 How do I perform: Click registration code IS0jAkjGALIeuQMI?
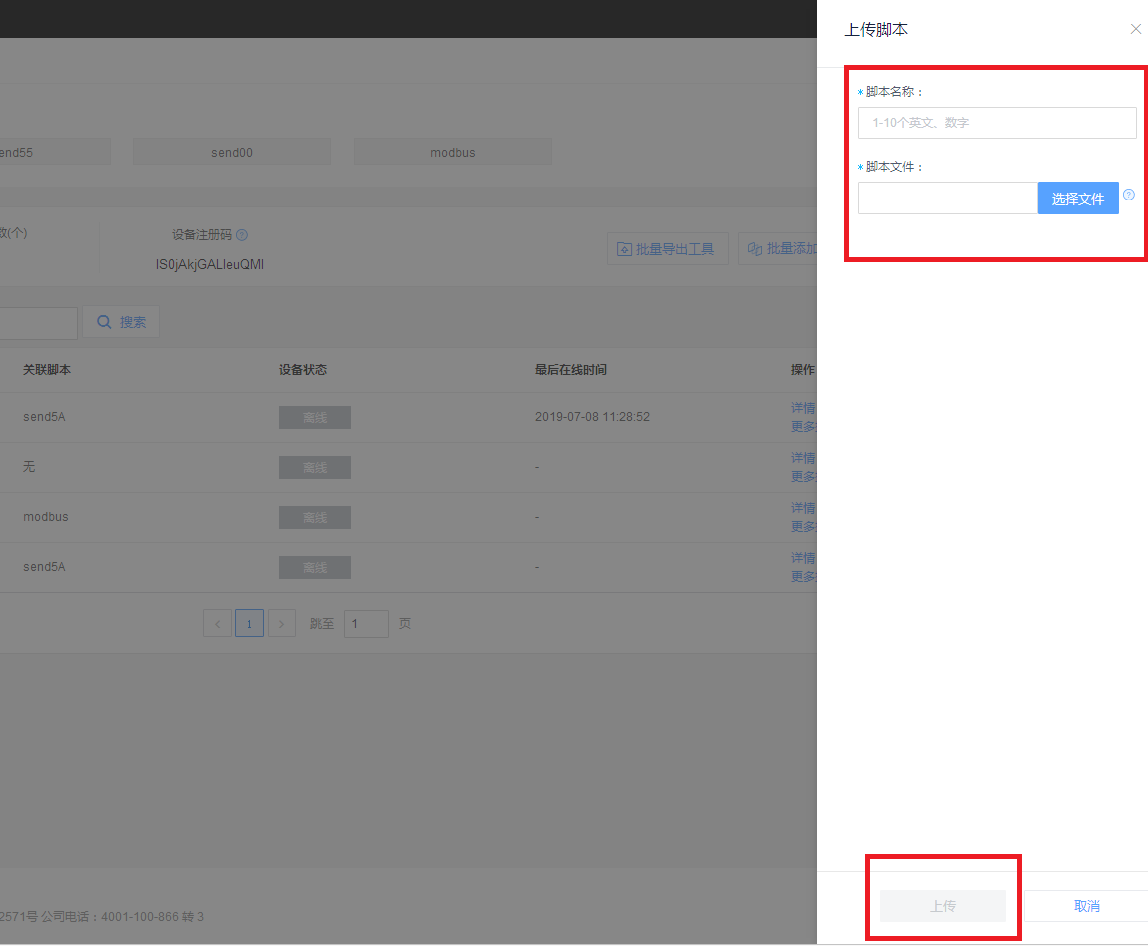[x=210, y=264]
